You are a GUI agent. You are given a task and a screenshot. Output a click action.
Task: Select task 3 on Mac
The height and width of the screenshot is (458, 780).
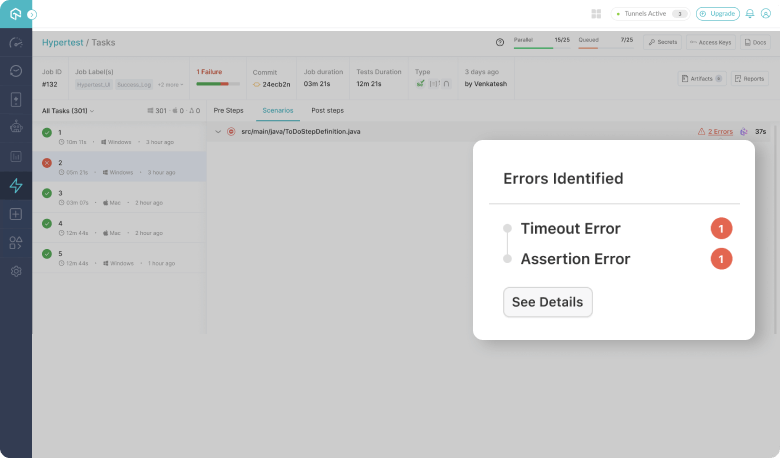[119, 197]
